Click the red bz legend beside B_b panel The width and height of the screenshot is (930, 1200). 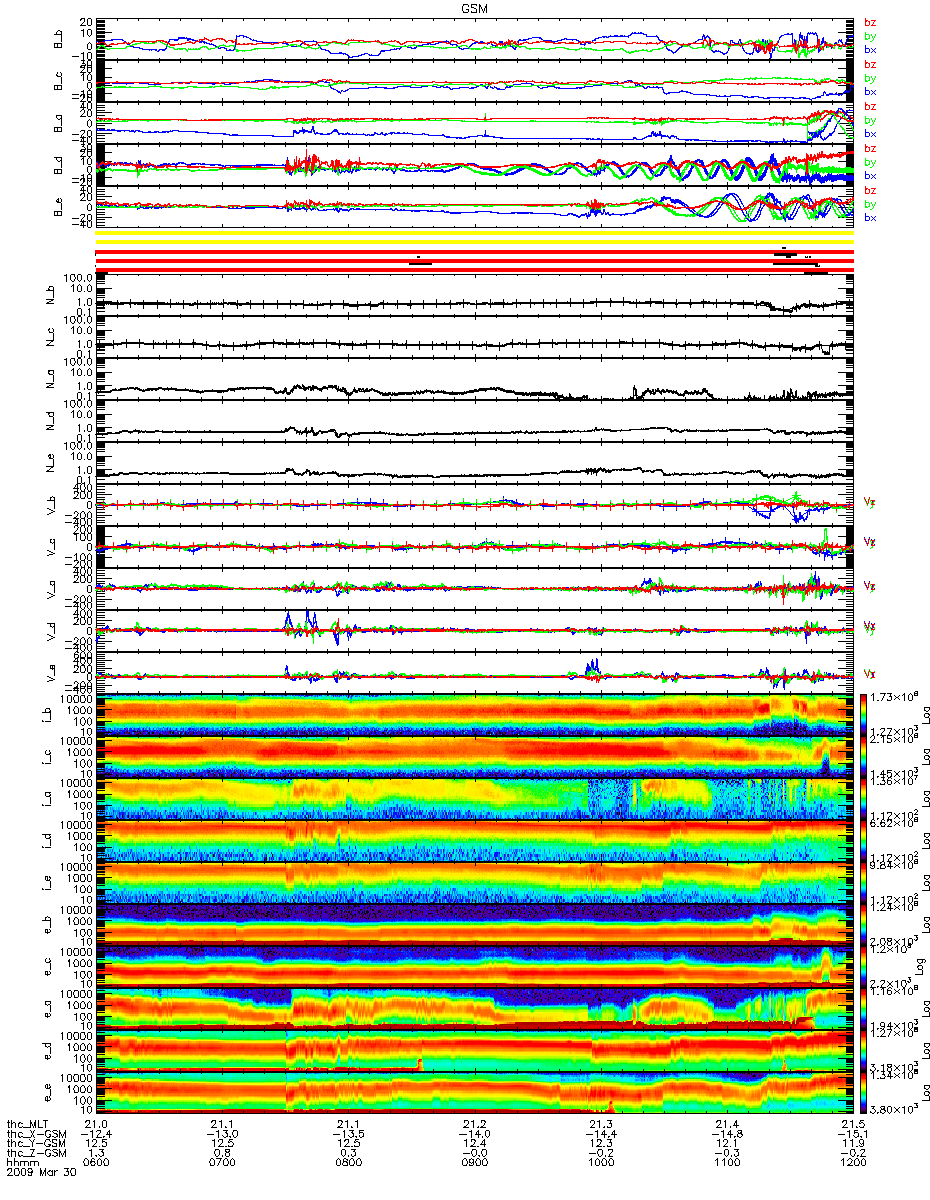(x=870, y=22)
